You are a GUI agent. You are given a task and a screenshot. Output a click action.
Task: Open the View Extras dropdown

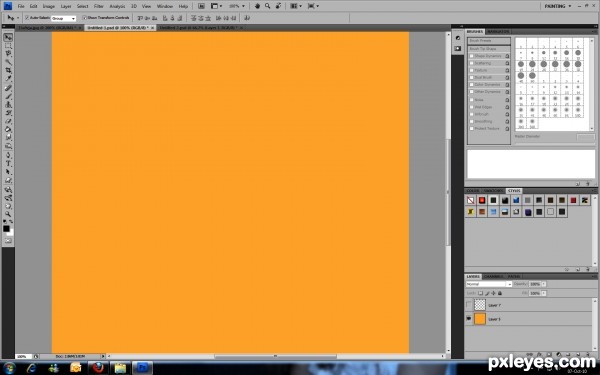217,6
